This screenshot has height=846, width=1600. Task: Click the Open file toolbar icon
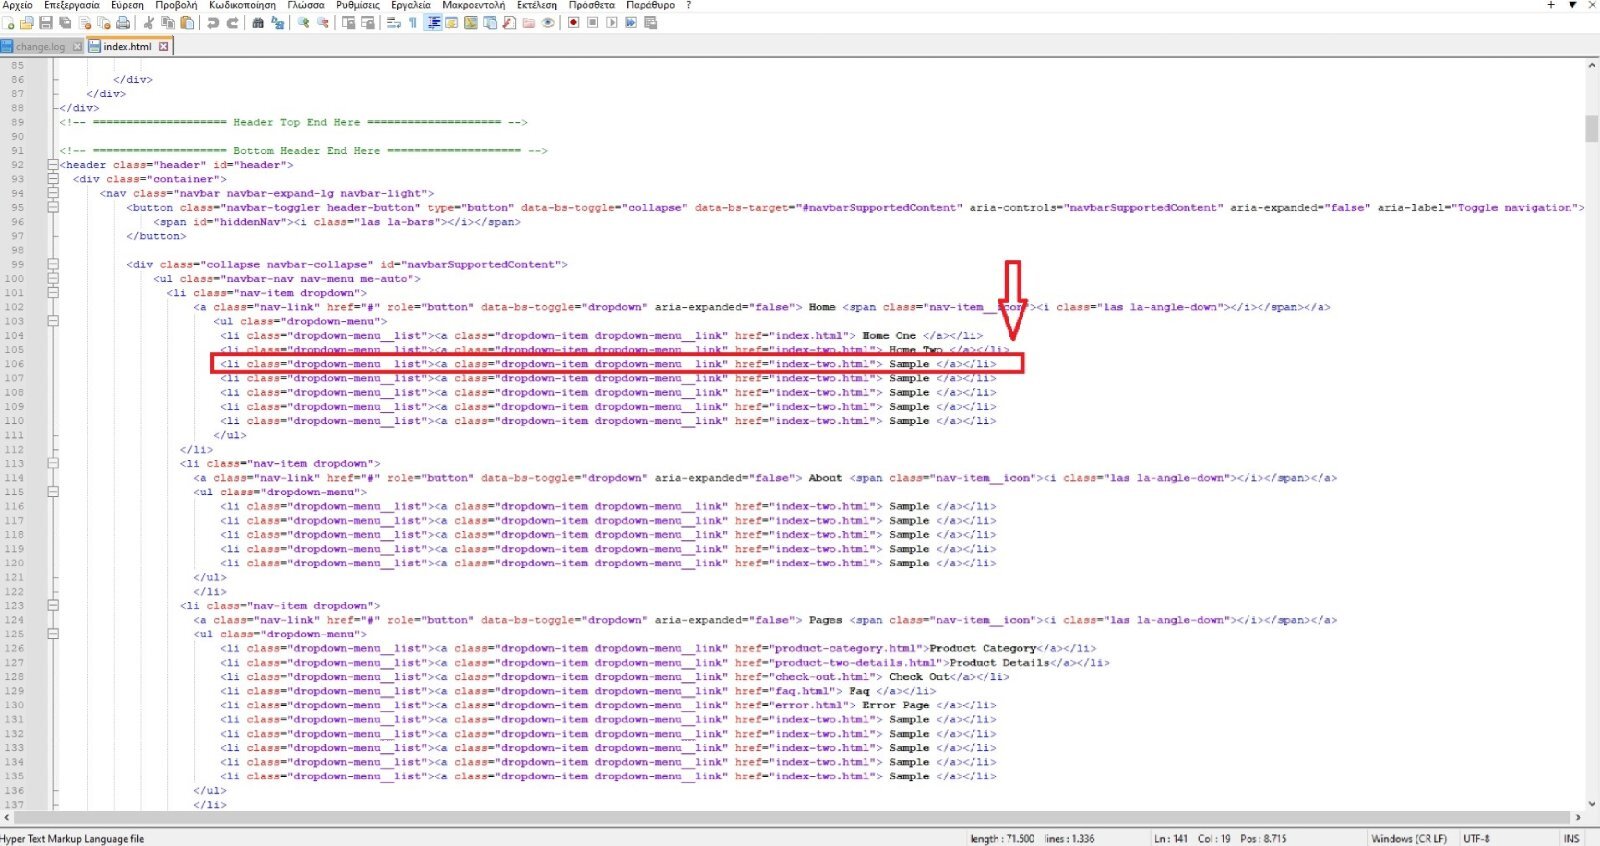26,22
